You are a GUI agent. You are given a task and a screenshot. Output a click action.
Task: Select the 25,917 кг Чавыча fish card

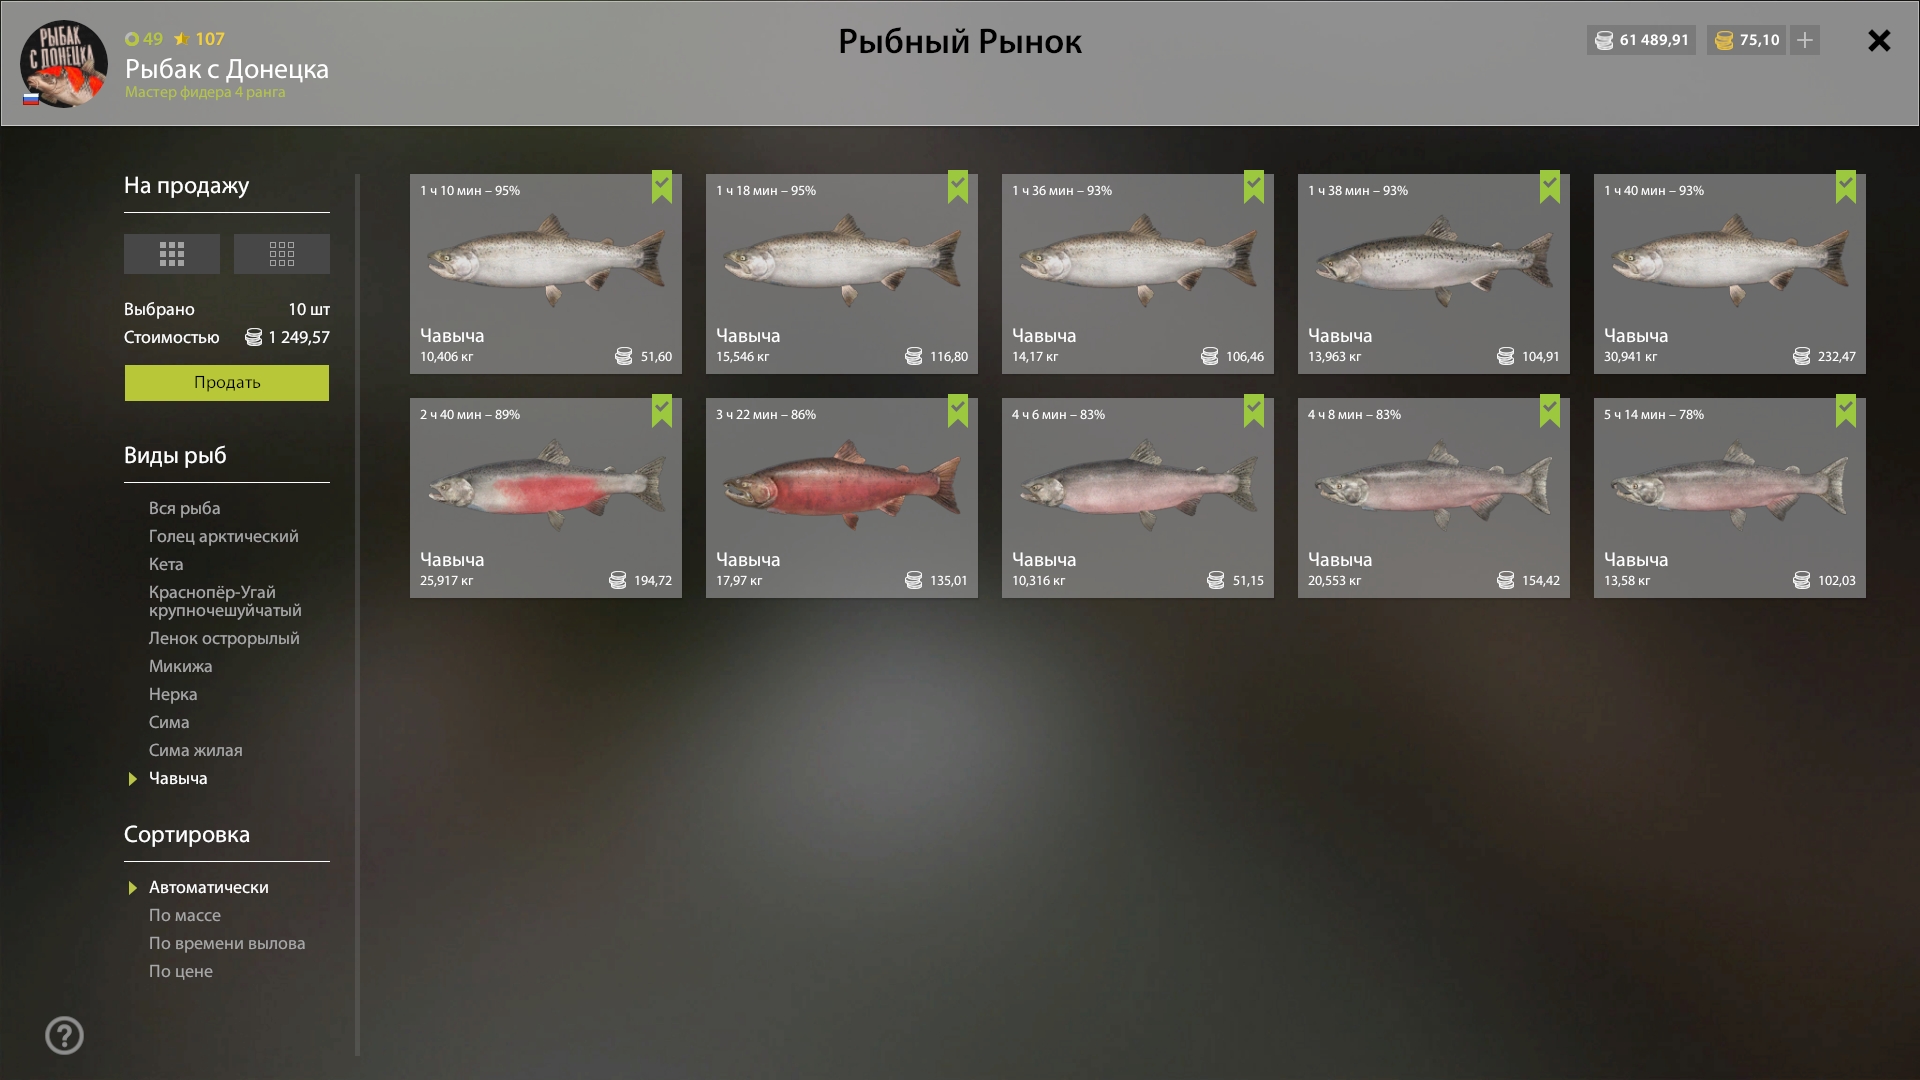point(546,498)
